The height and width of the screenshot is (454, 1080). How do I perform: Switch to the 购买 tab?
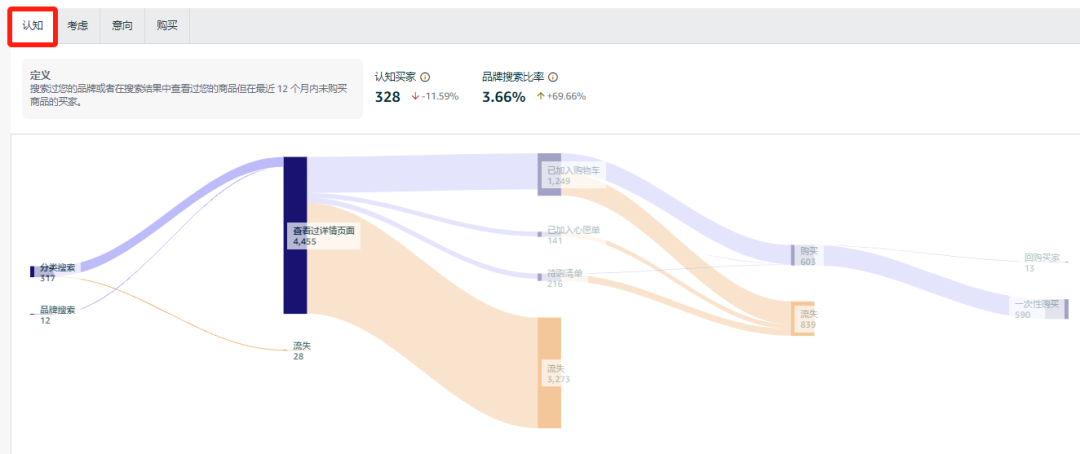coord(167,26)
